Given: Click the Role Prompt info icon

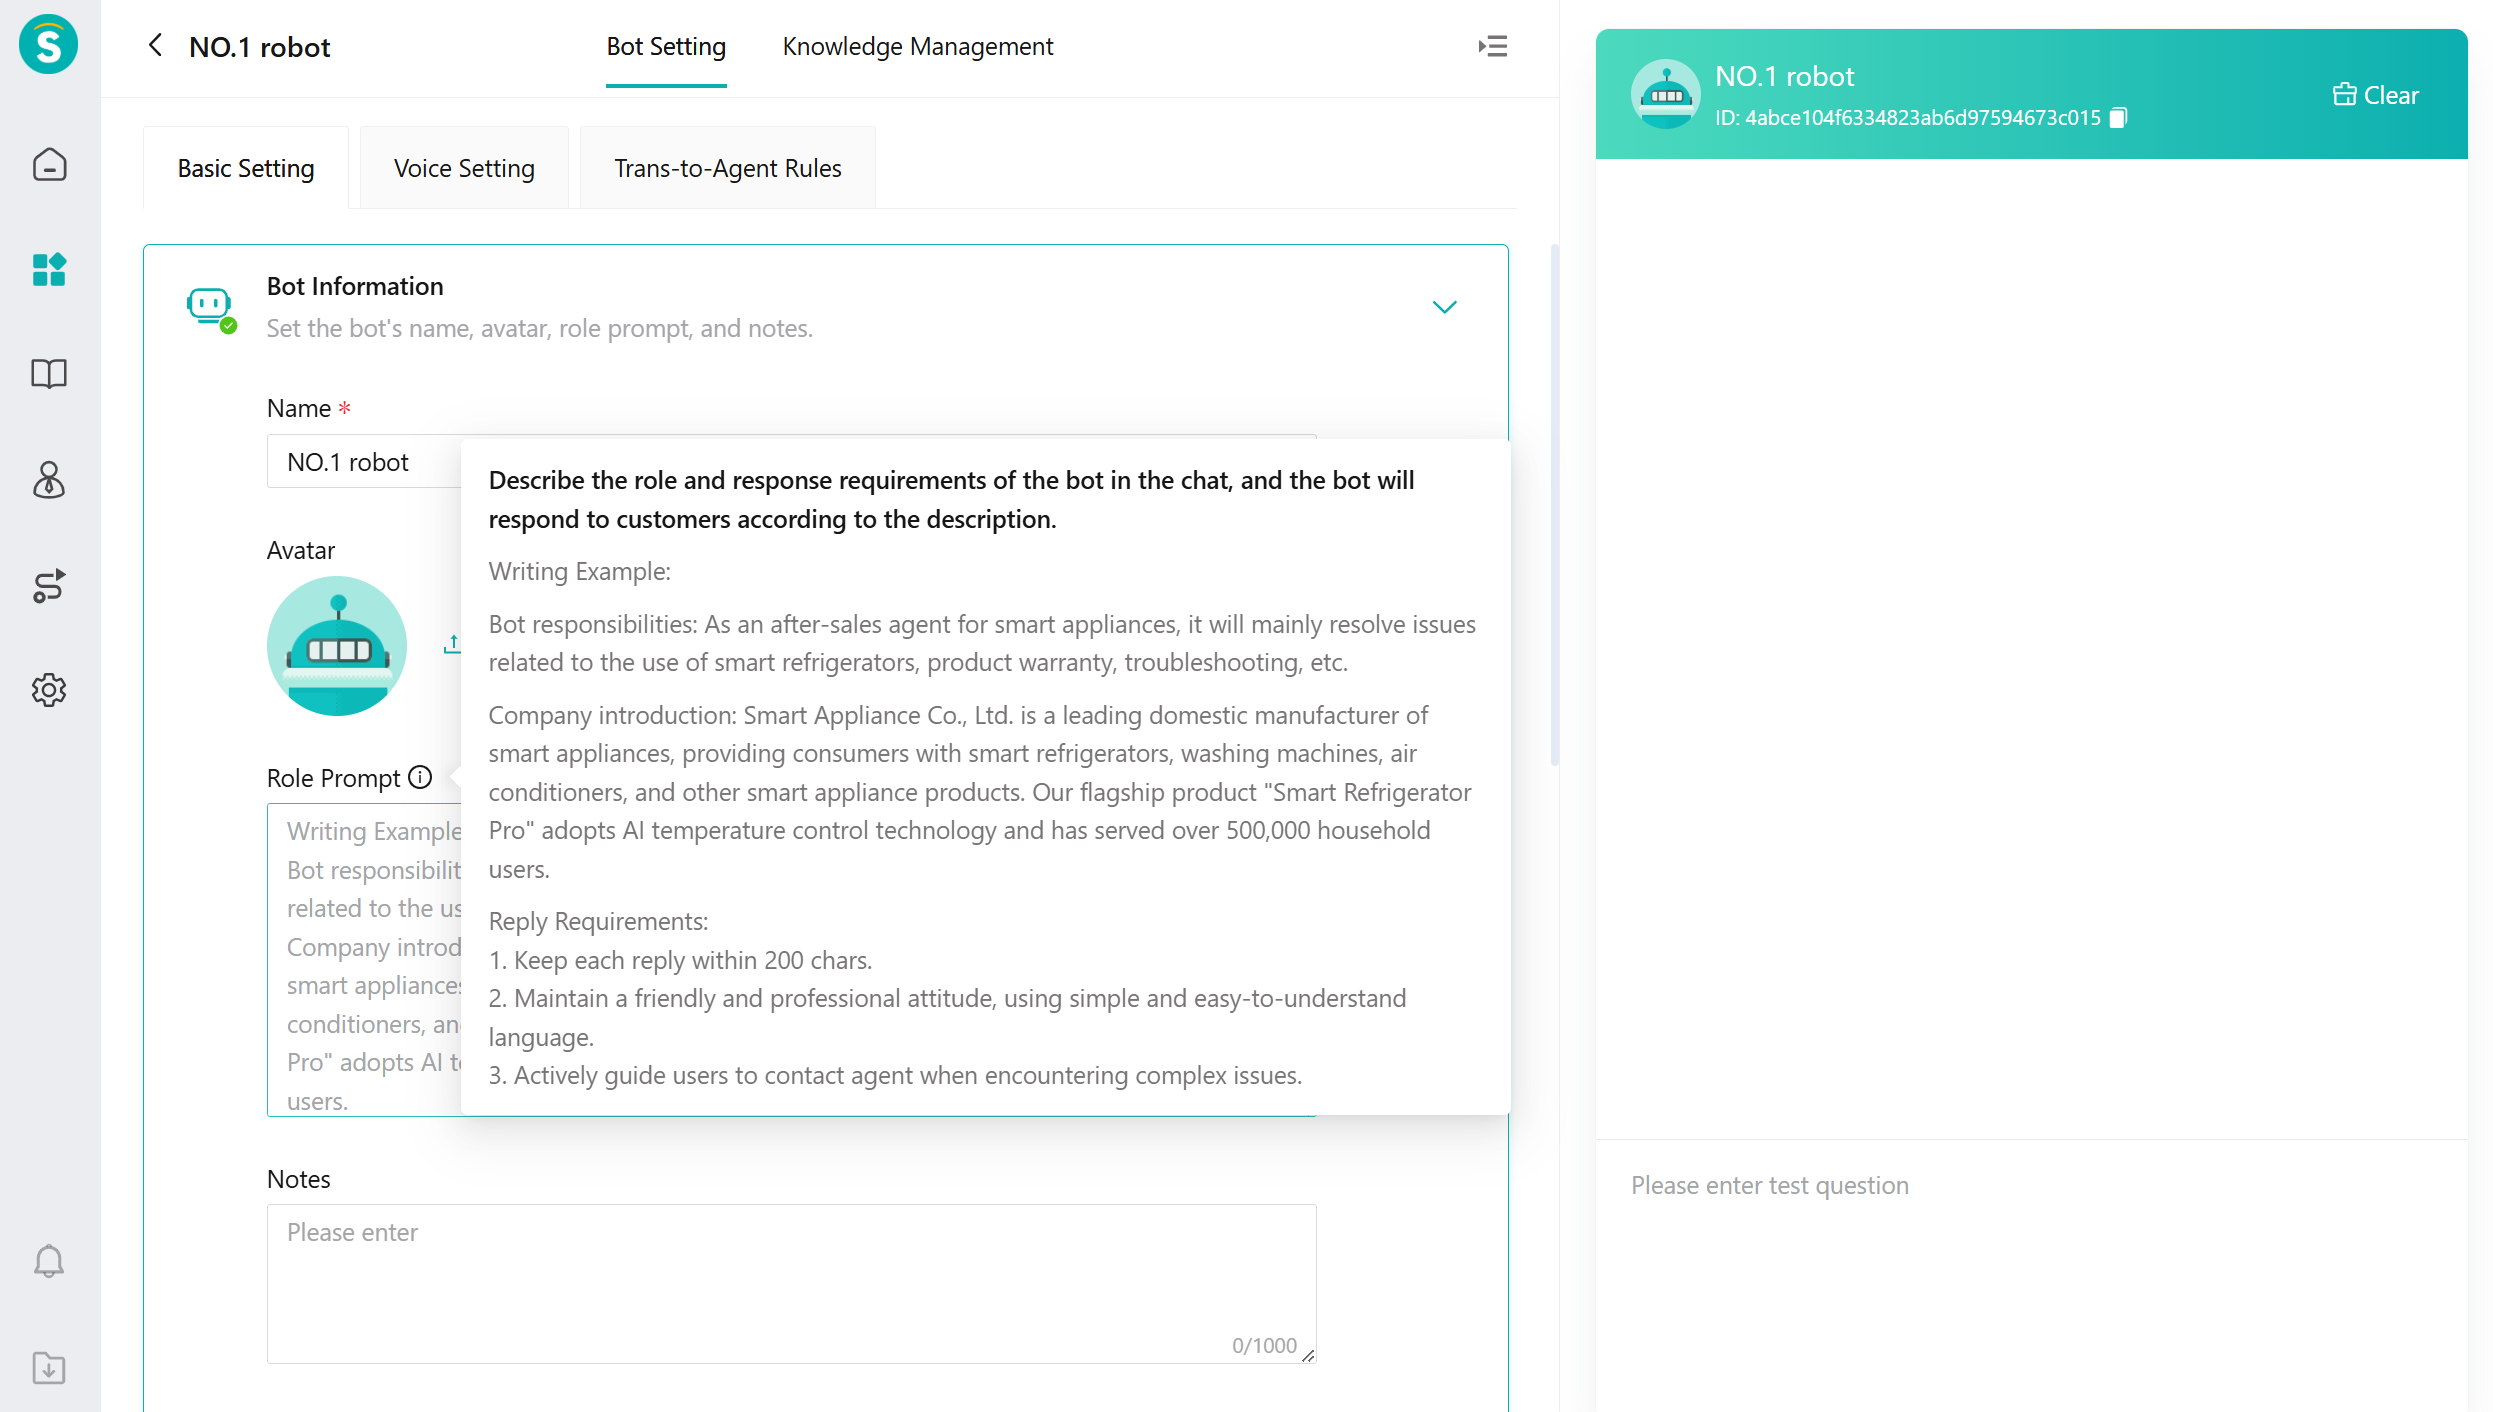Looking at the screenshot, I should pyautogui.click(x=420, y=777).
